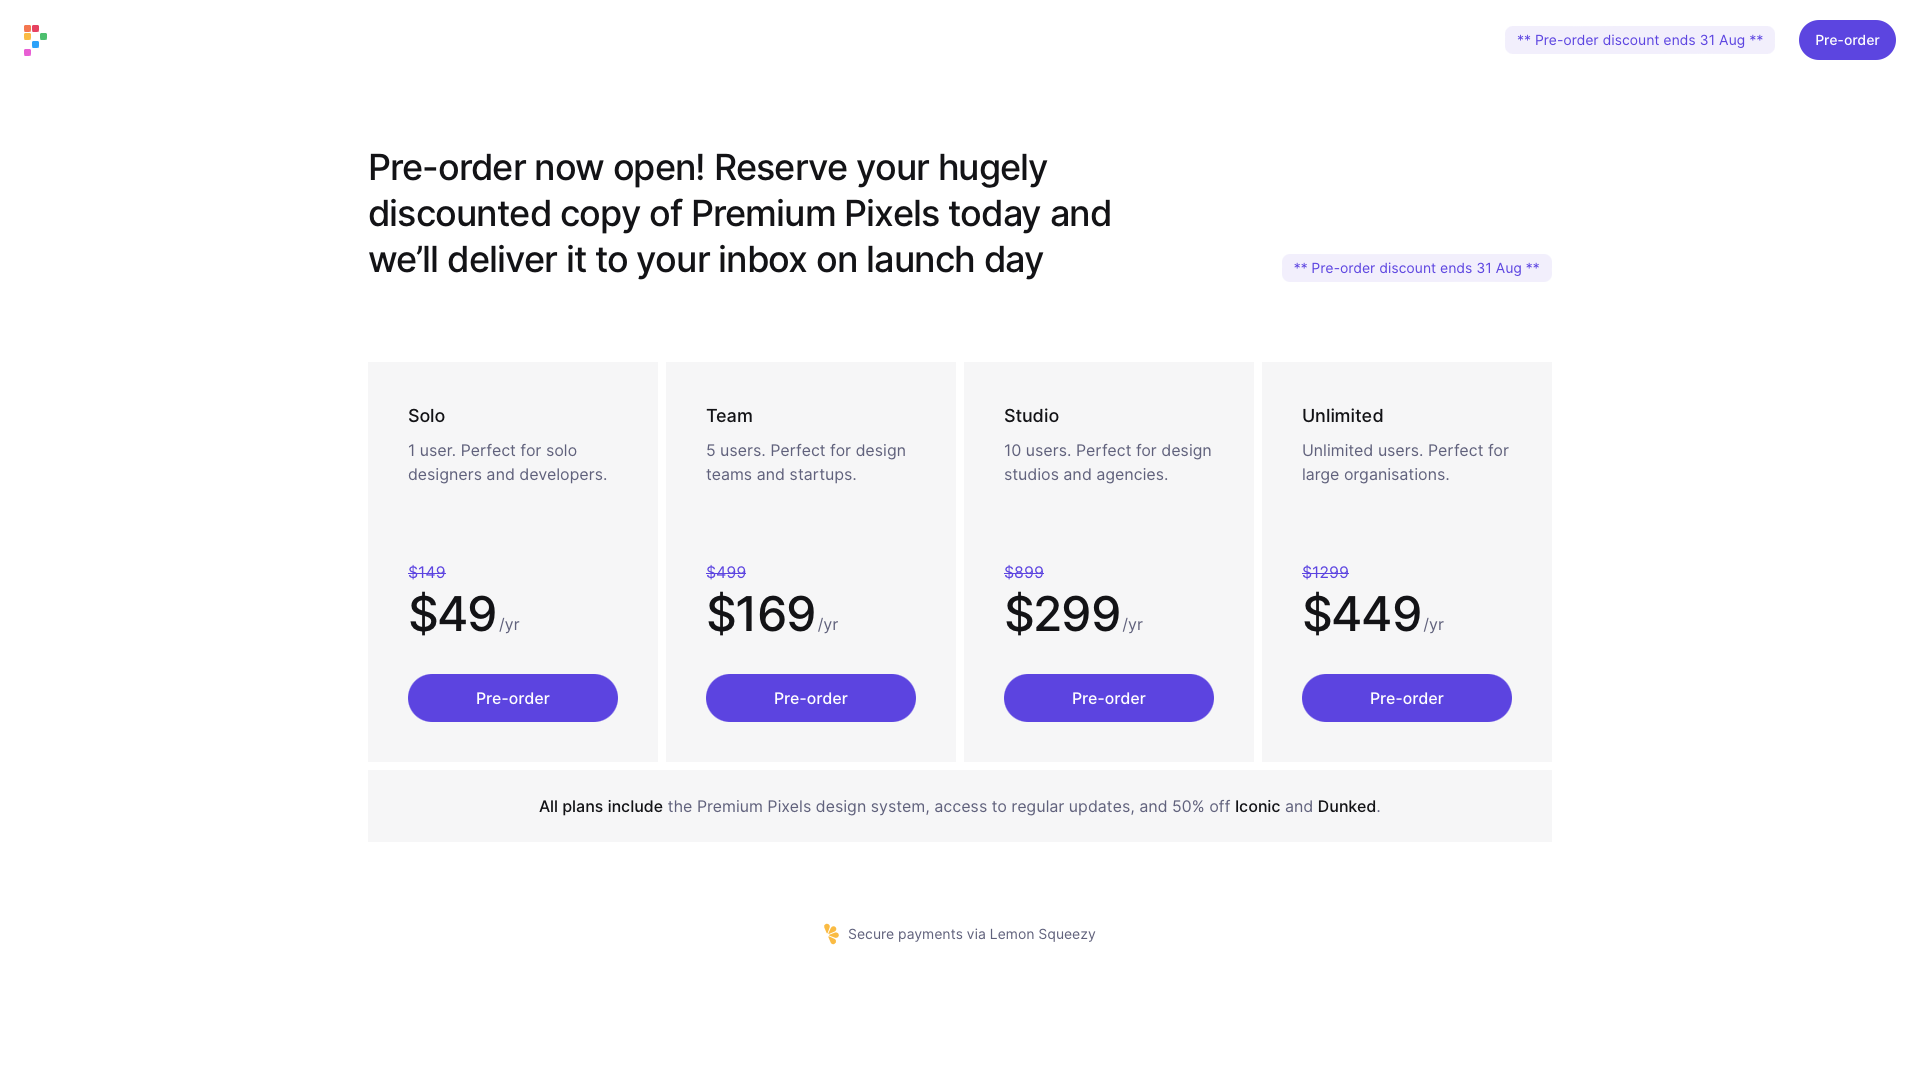Click the Studio plan title
The image size is (1920, 1080).
[x=1031, y=416]
